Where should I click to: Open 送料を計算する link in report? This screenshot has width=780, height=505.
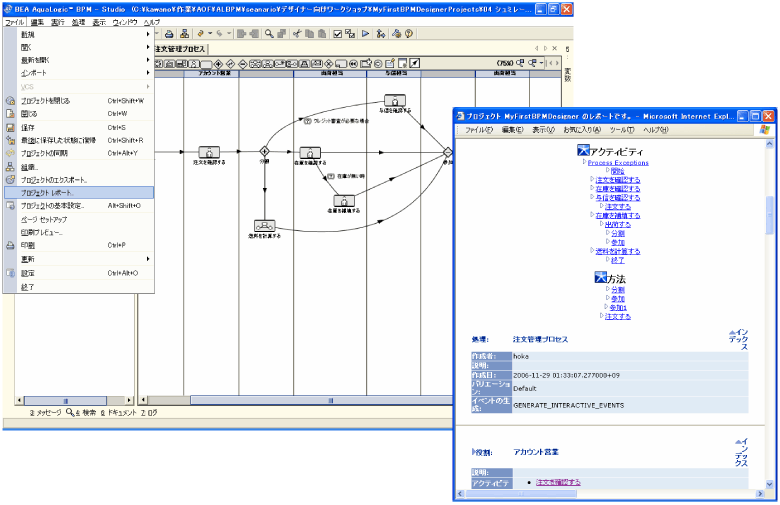click(x=618, y=251)
